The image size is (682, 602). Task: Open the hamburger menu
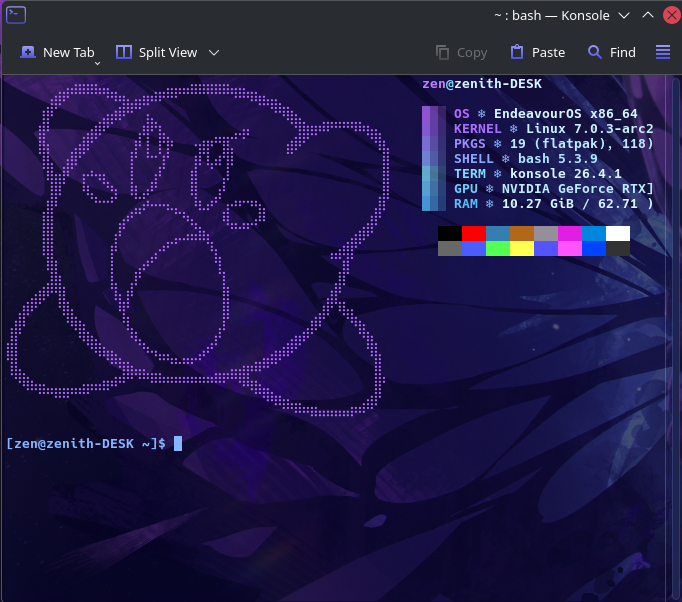coord(663,52)
